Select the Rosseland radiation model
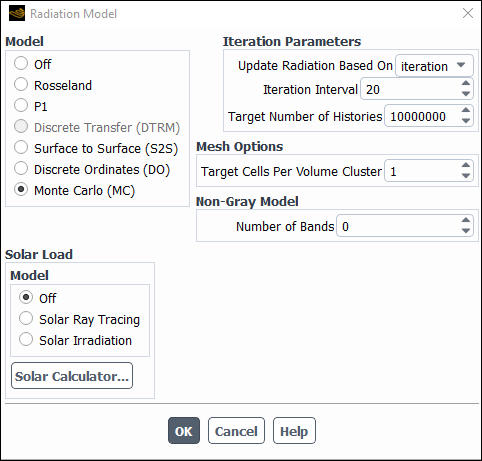482x461 pixels. click(x=21, y=84)
